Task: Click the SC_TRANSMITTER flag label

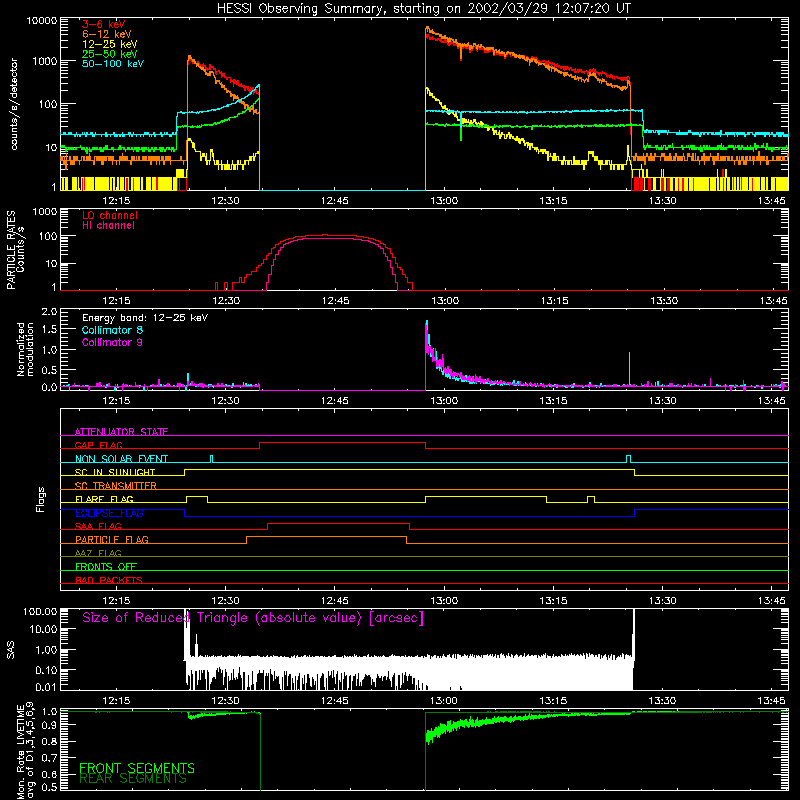Action: 116,486
